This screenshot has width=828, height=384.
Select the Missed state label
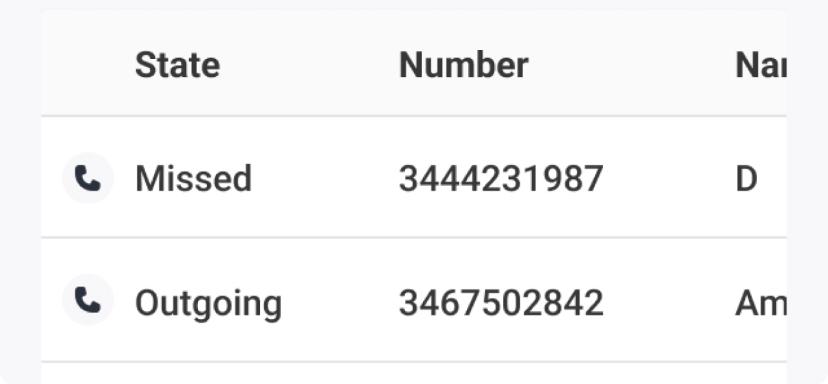pos(193,179)
